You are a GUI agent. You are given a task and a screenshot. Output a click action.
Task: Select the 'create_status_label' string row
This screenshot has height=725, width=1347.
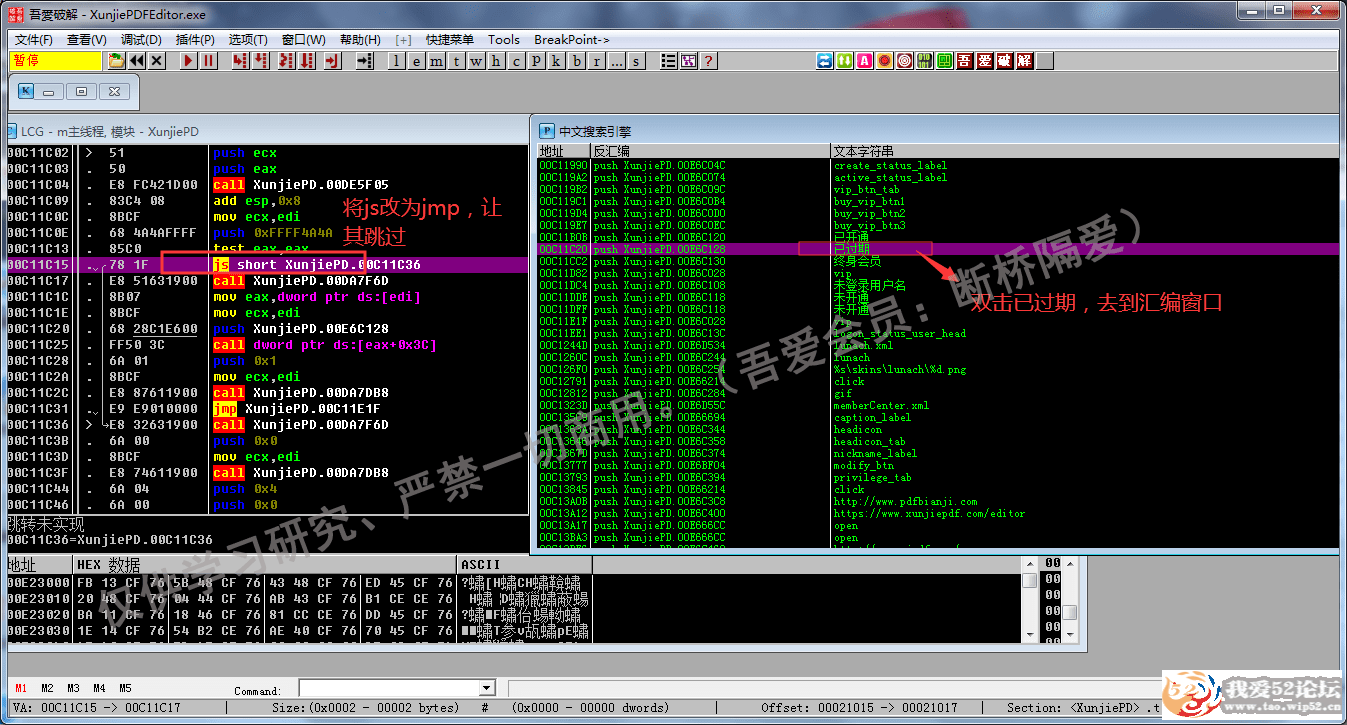(x=937, y=165)
